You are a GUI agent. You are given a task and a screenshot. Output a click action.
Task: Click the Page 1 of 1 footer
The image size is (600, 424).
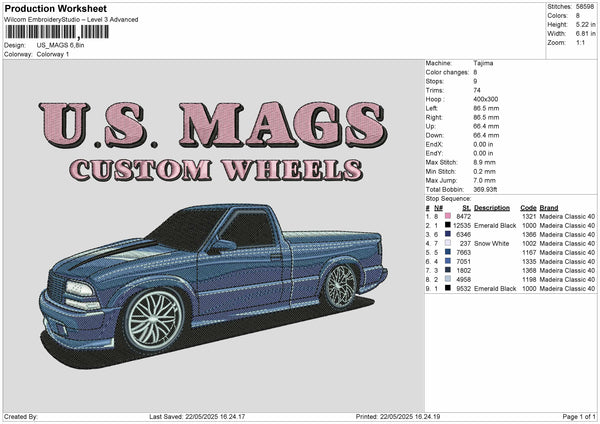tap(579, 417)
